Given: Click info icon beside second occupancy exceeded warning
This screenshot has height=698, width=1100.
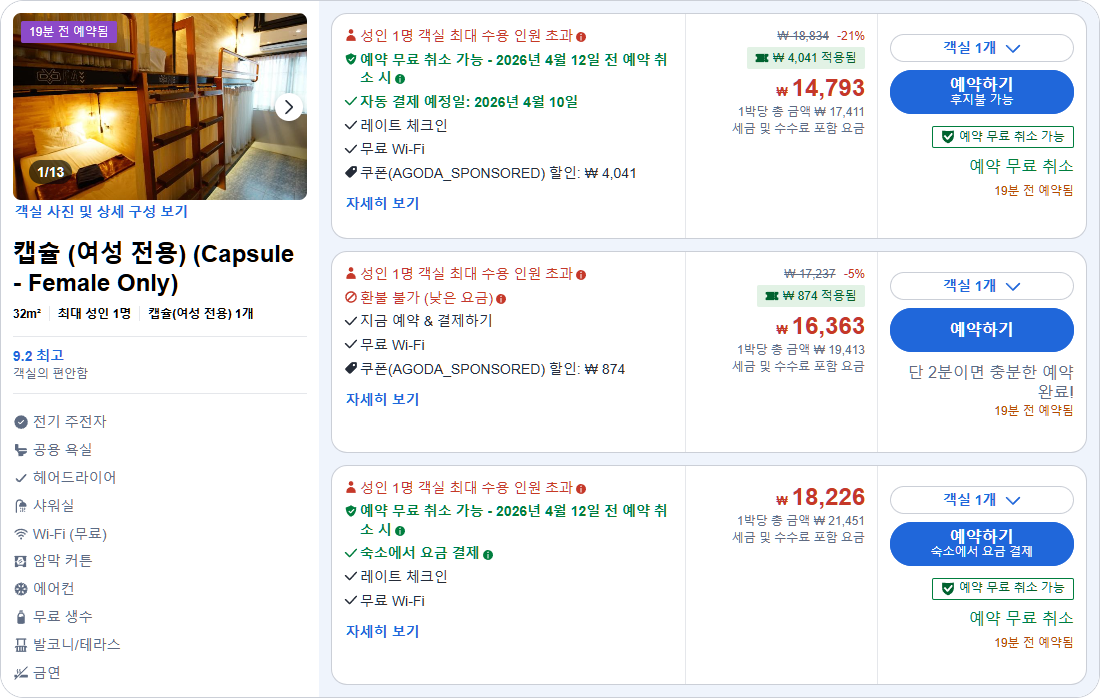Looking at the screenshot, I should [581, 274].
